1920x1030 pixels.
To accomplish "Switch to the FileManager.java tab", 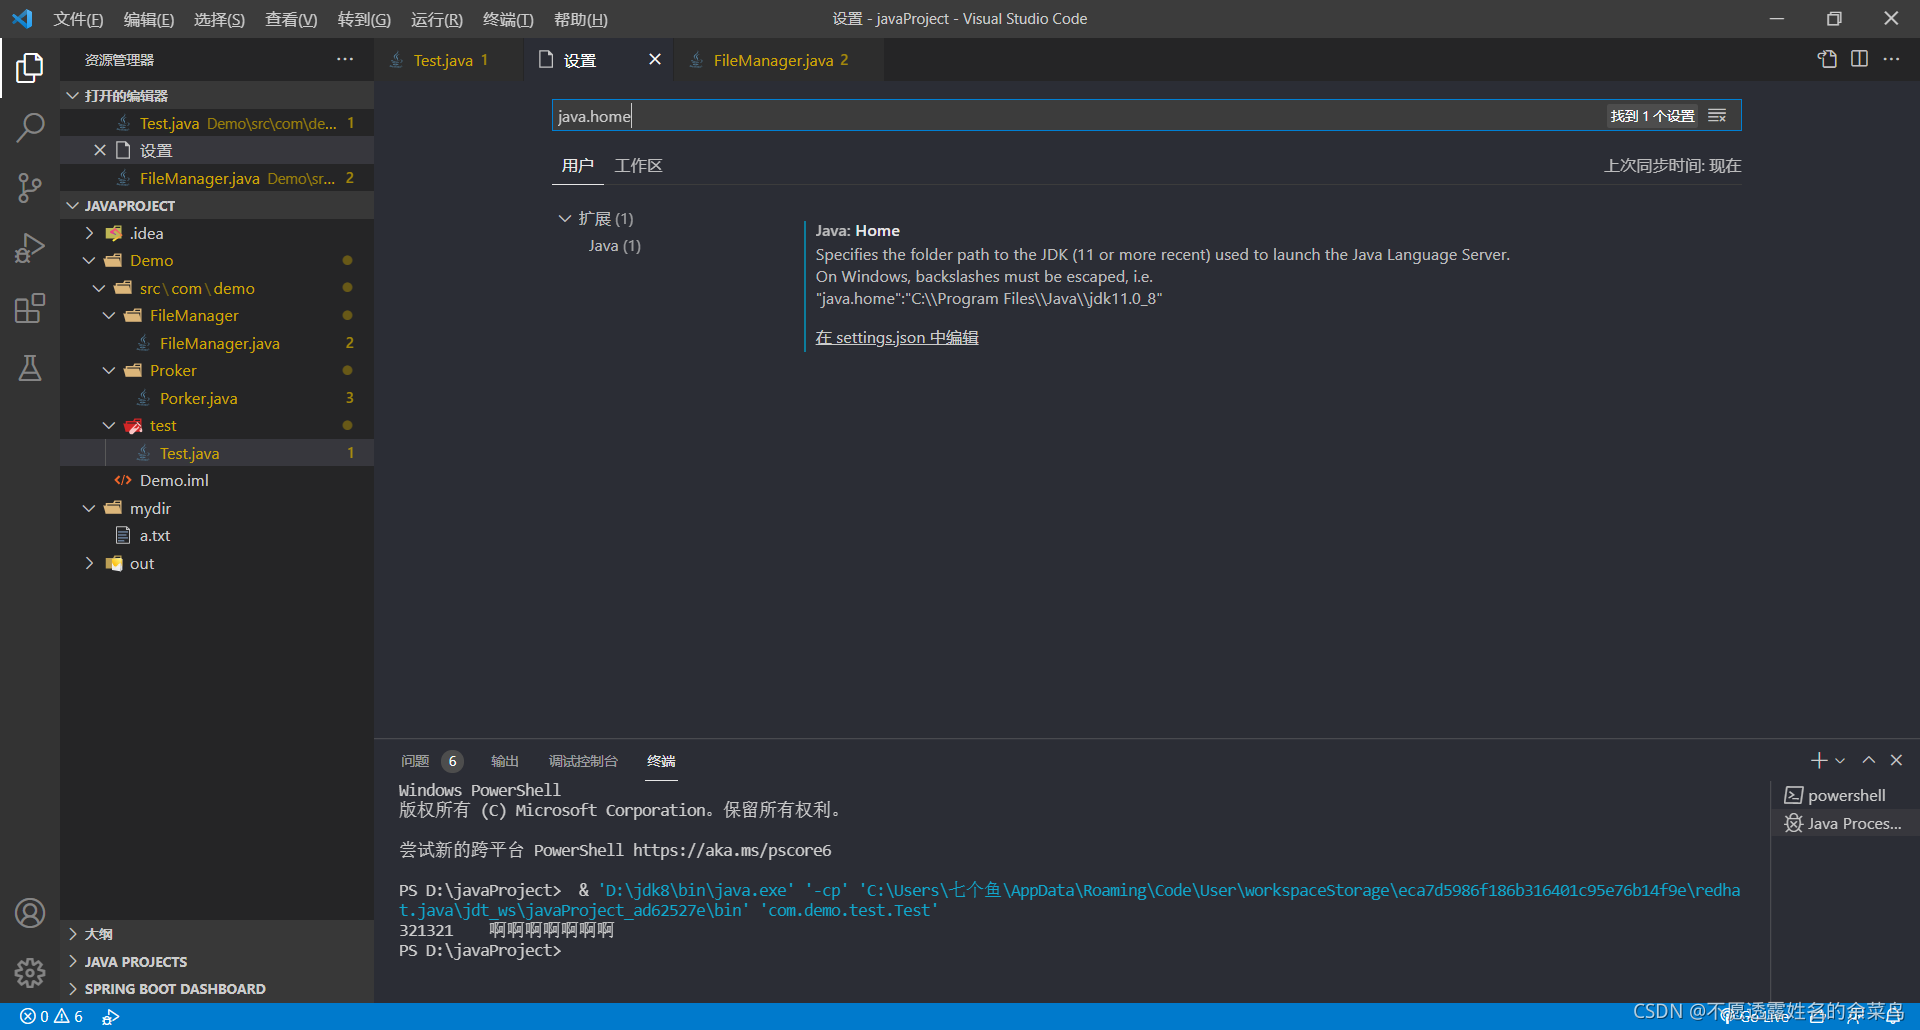I will click(774, 60).
